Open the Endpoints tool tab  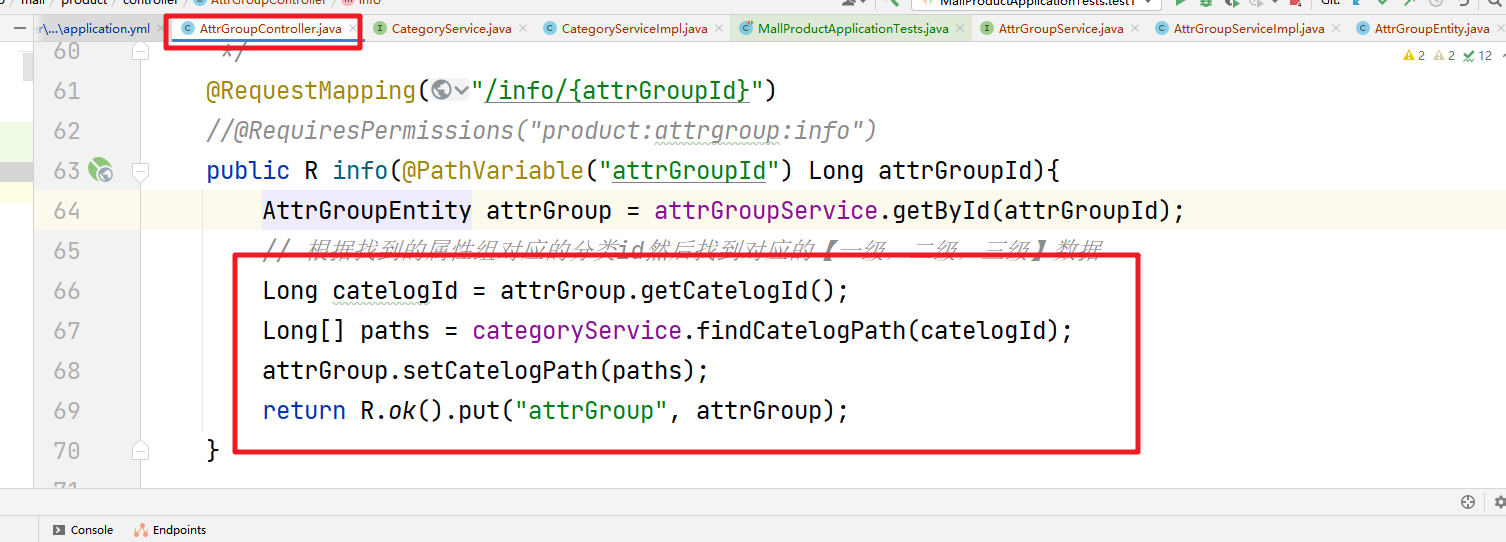pos(170,530)
